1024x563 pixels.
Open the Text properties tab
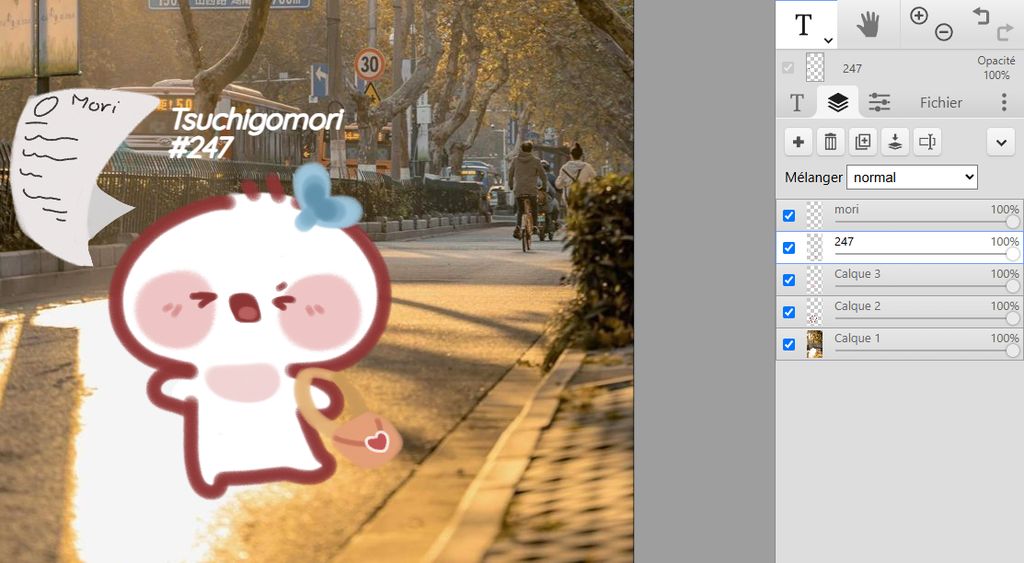[x=797, y=103]
